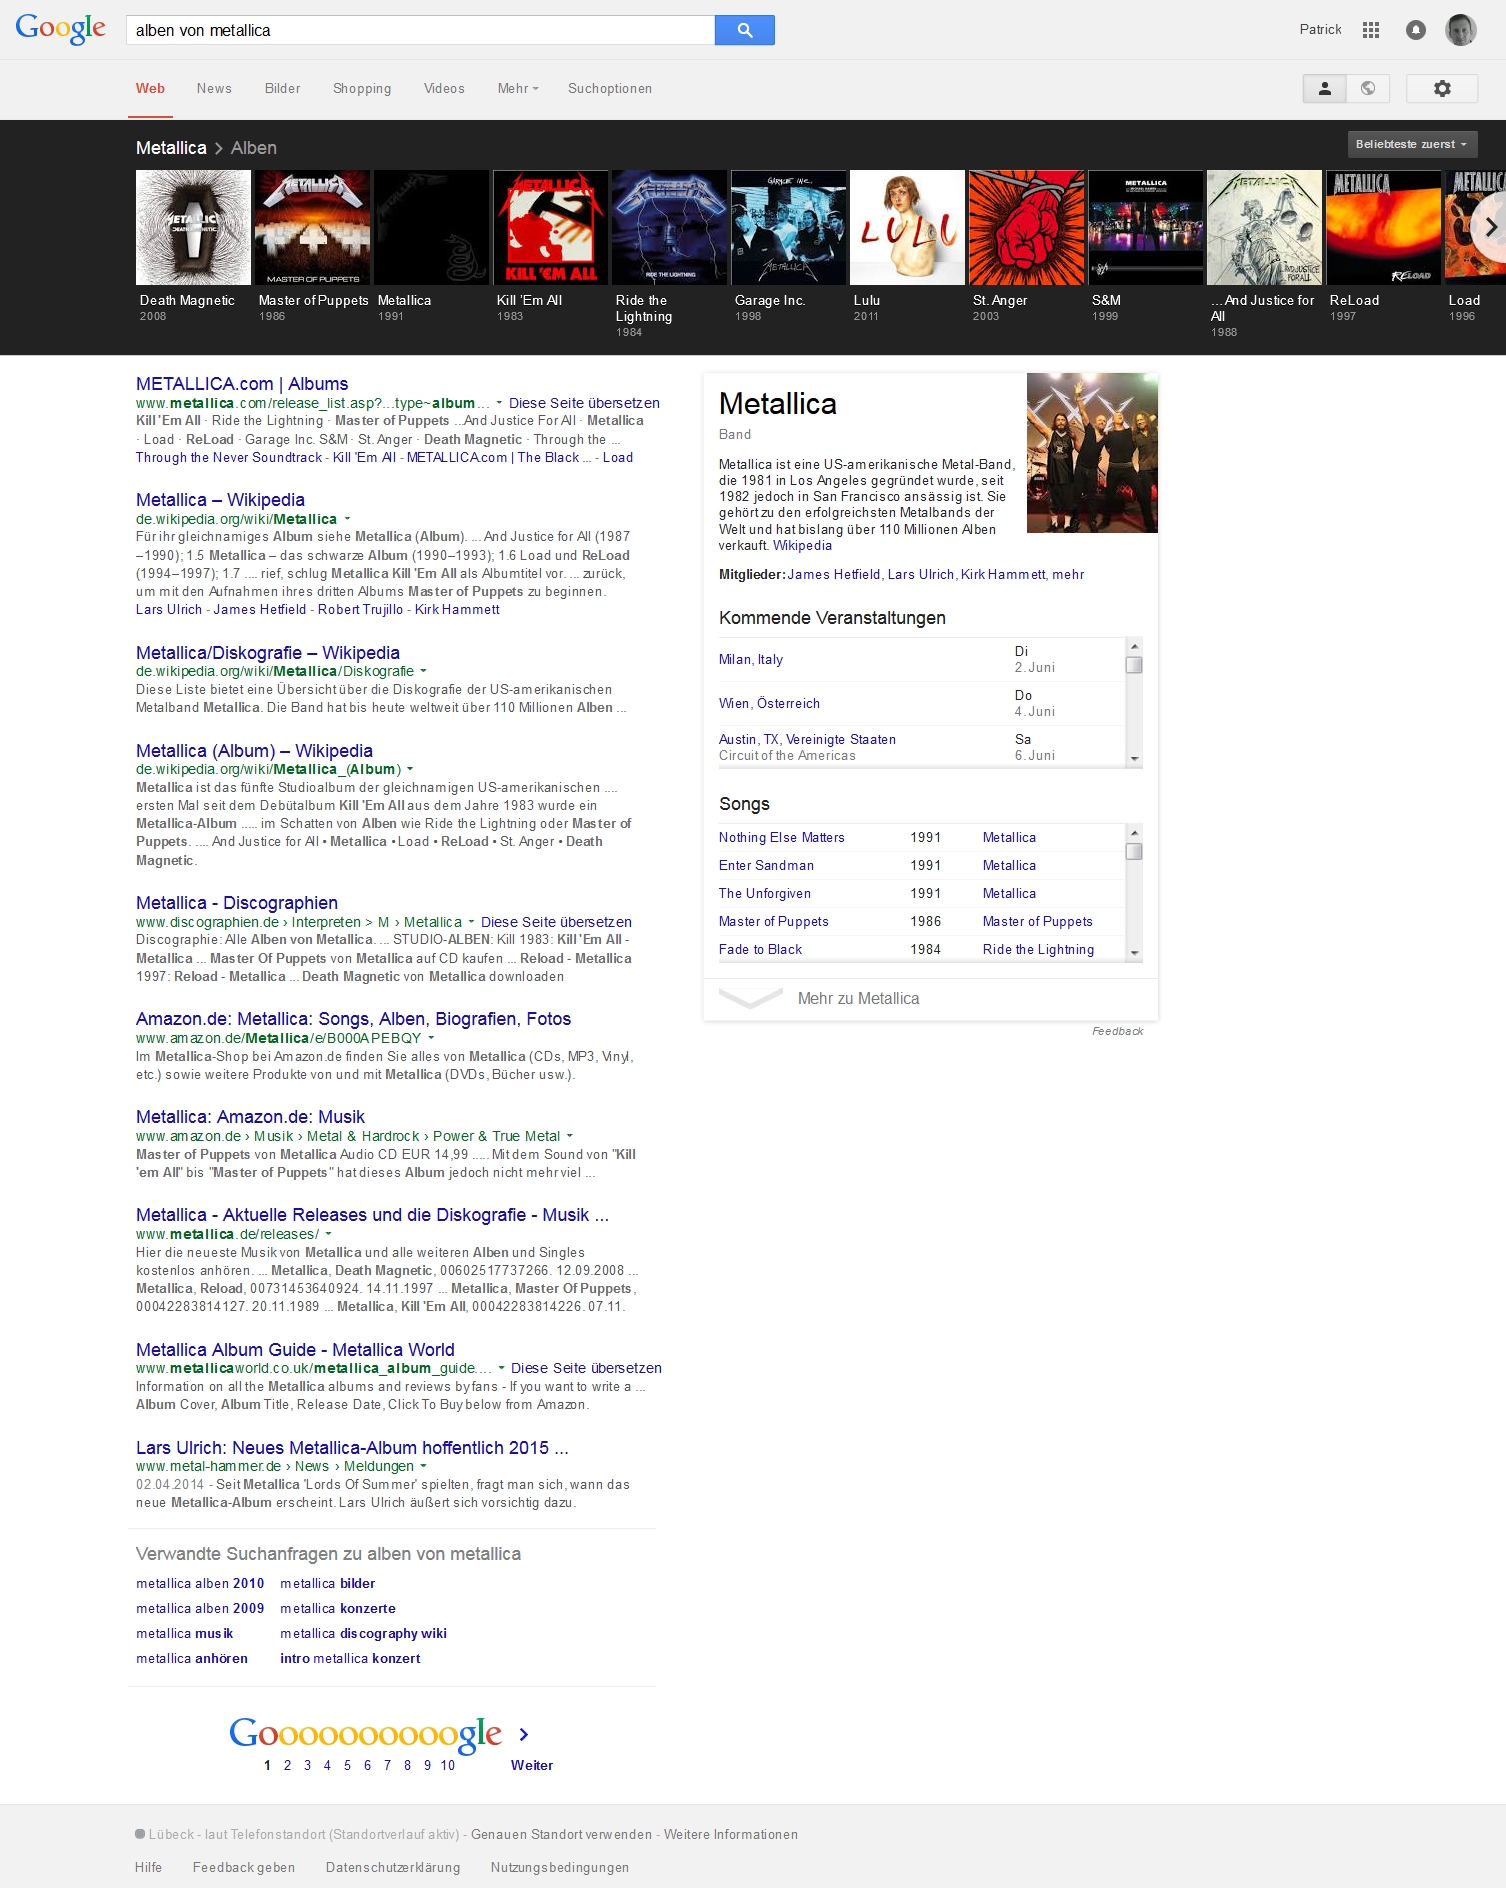
Task: Open Milan, Italy event
Action: click(751, 660)
